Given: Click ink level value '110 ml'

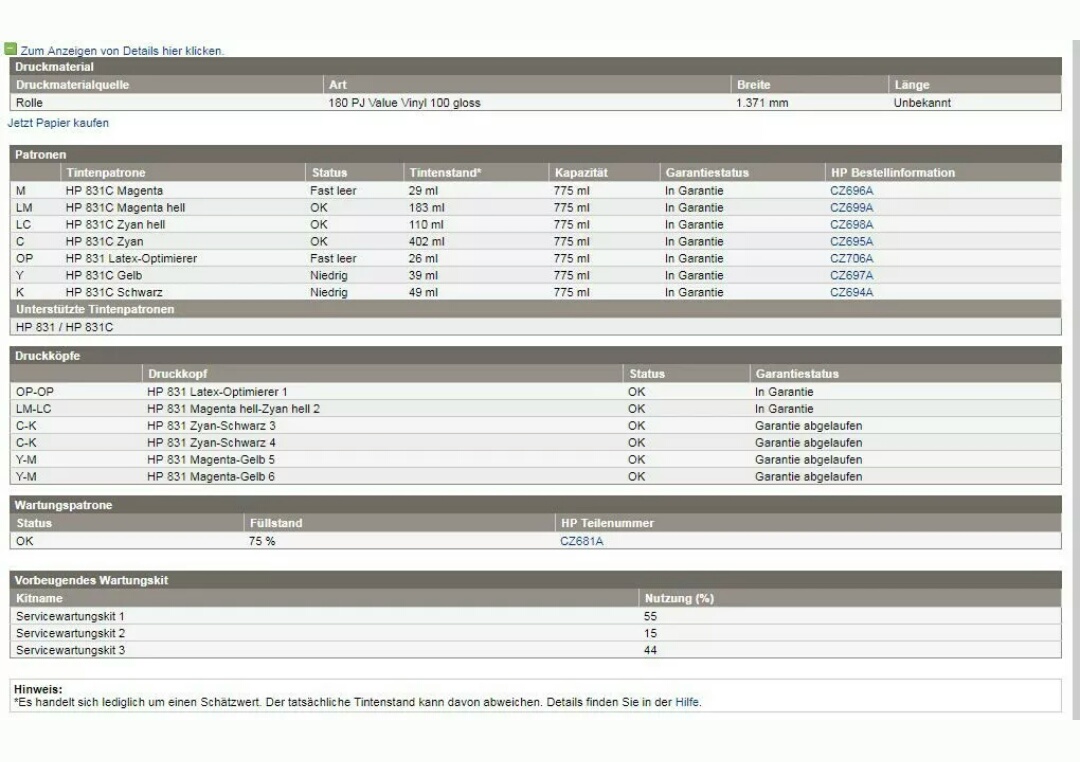Looking at the screenshot, I should point(426,225).
